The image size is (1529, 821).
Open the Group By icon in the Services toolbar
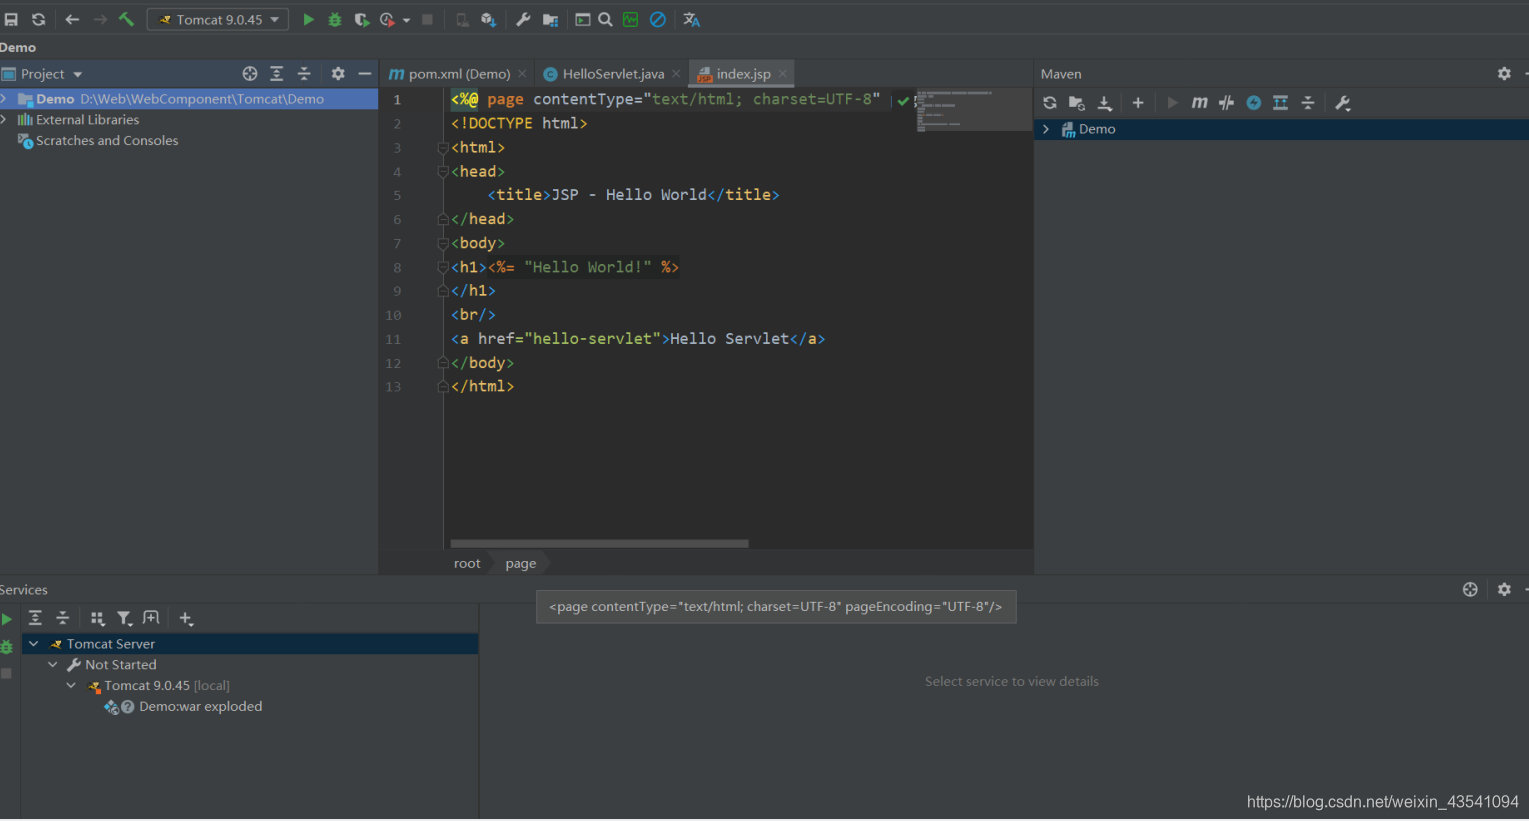[x=97, y=619]
